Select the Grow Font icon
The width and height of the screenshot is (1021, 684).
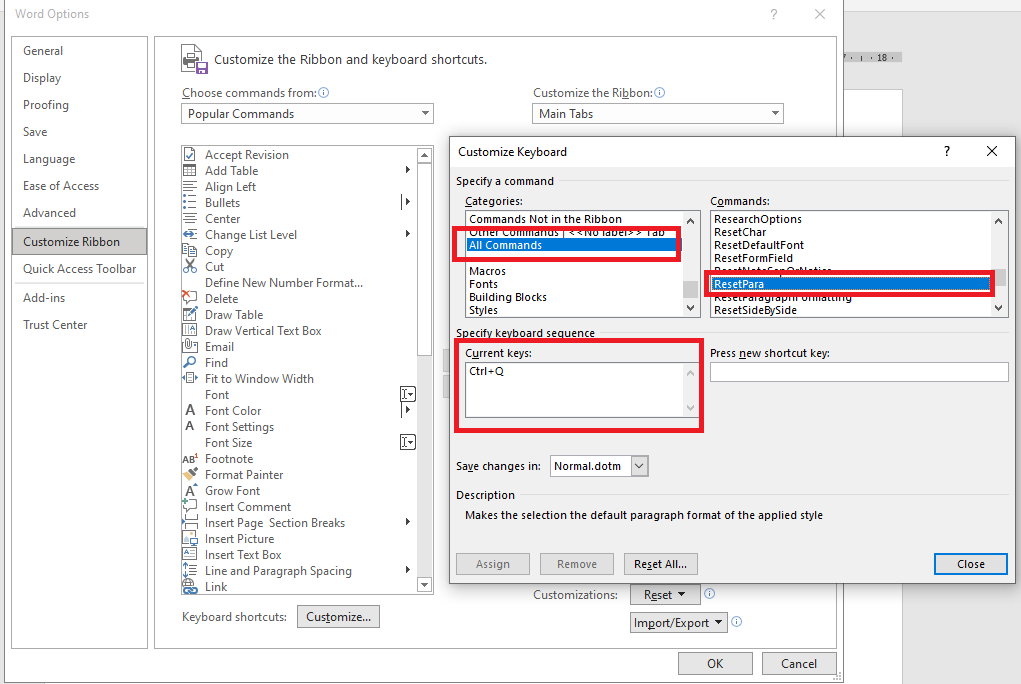point(189,491)
